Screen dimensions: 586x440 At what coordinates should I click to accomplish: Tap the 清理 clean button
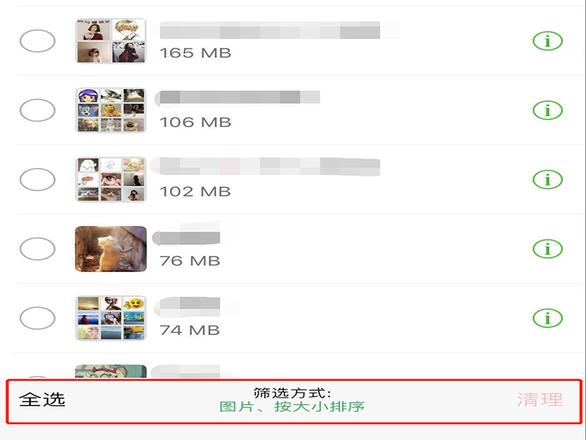click(x=540, y=400)
